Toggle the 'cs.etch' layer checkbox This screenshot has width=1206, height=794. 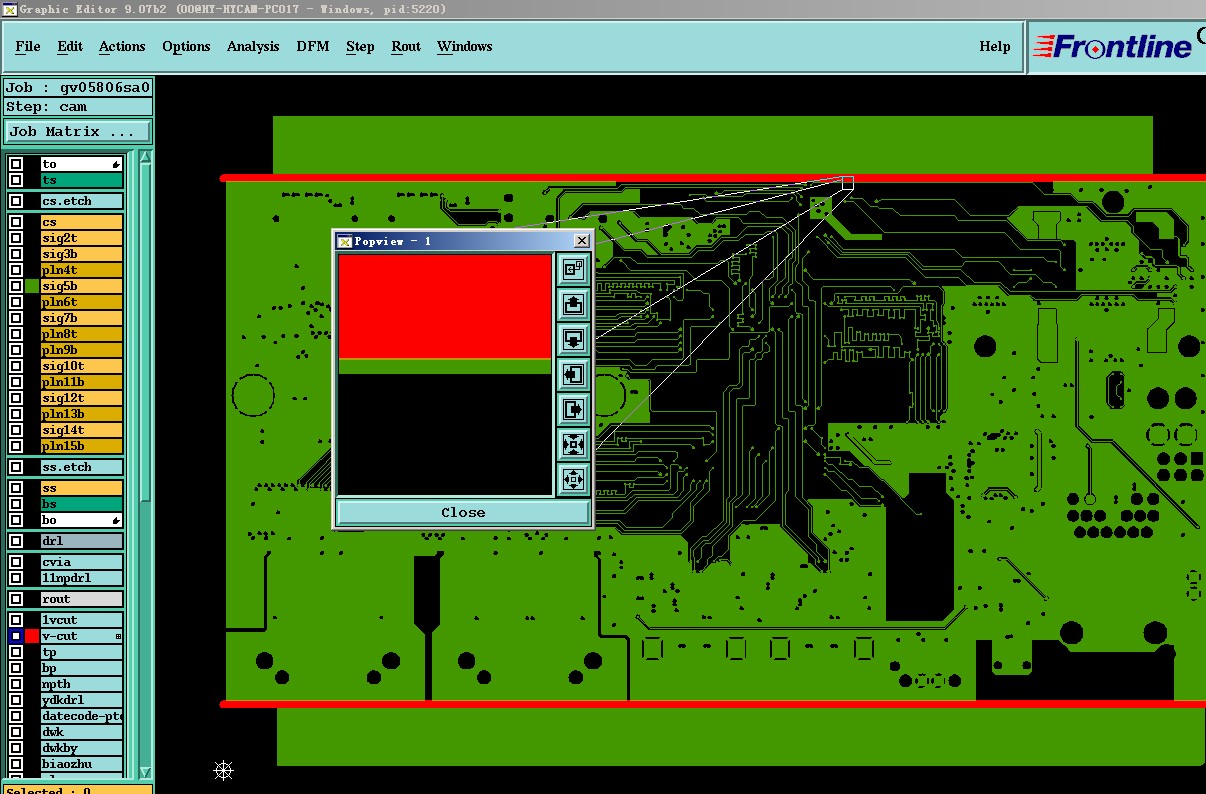16,201
